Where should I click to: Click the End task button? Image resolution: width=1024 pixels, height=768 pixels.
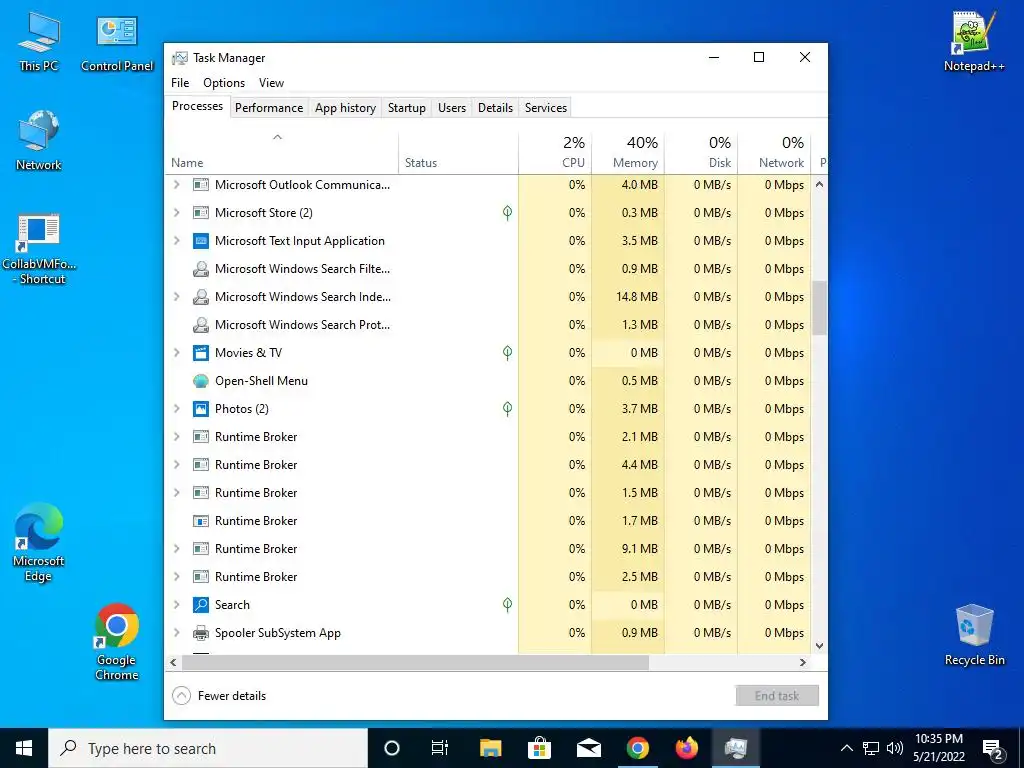(x=777, y=696)
